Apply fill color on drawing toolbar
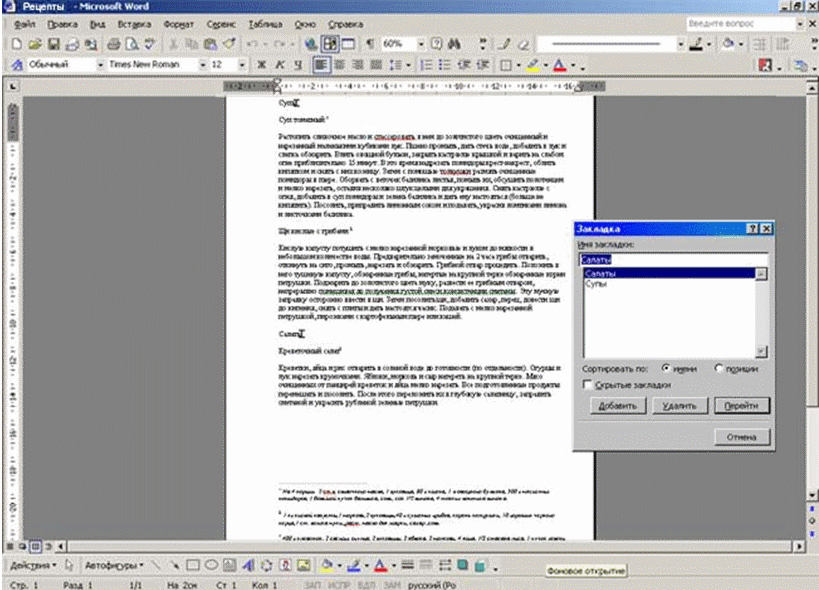The width and height of the screenshot is (819, 590). (x=327, y=565)
